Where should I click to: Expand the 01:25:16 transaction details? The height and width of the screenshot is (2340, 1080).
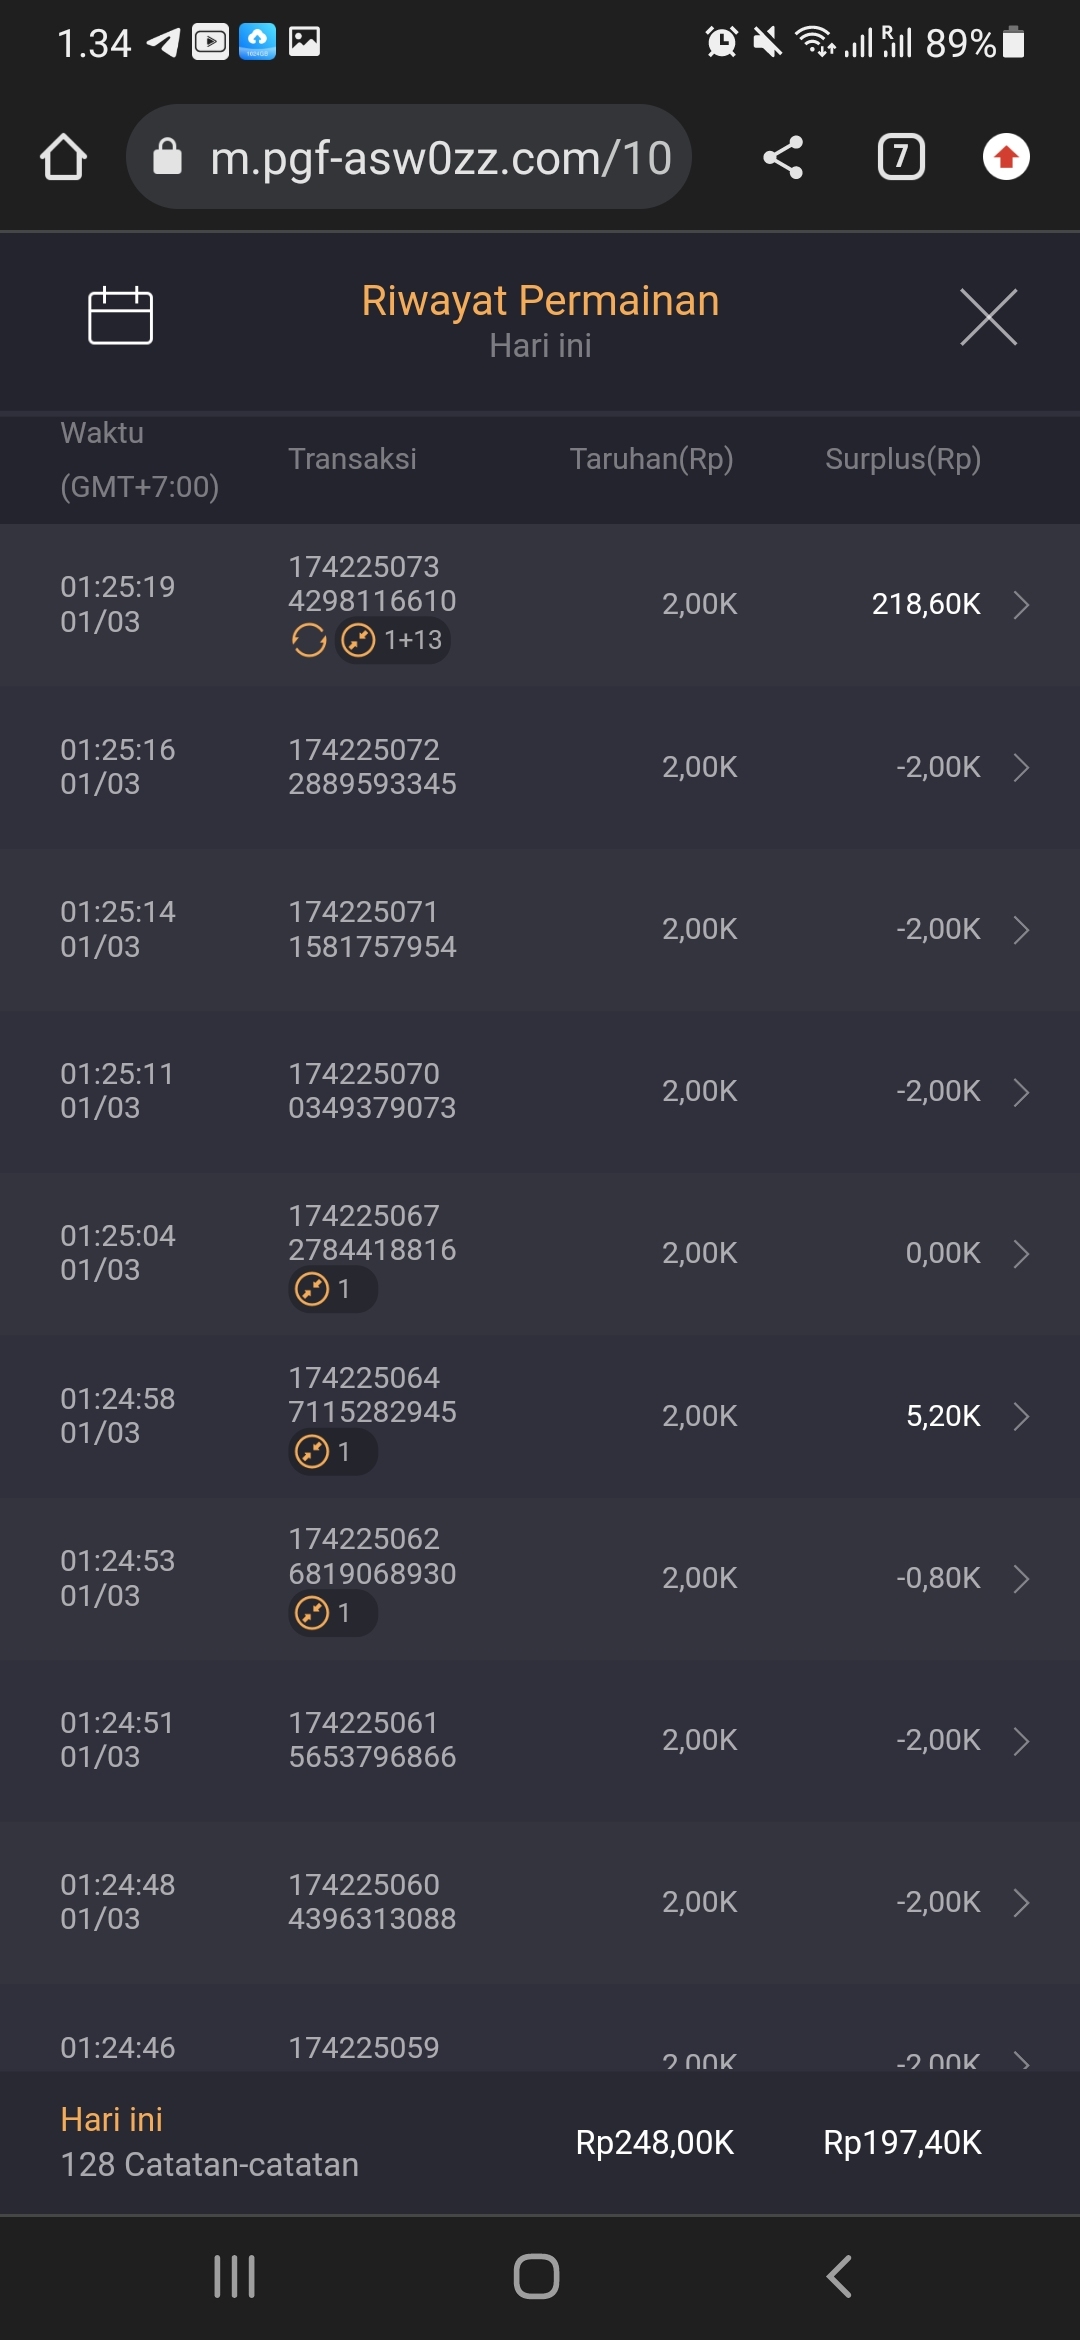pyautogui.click(x=1021, y=767)
